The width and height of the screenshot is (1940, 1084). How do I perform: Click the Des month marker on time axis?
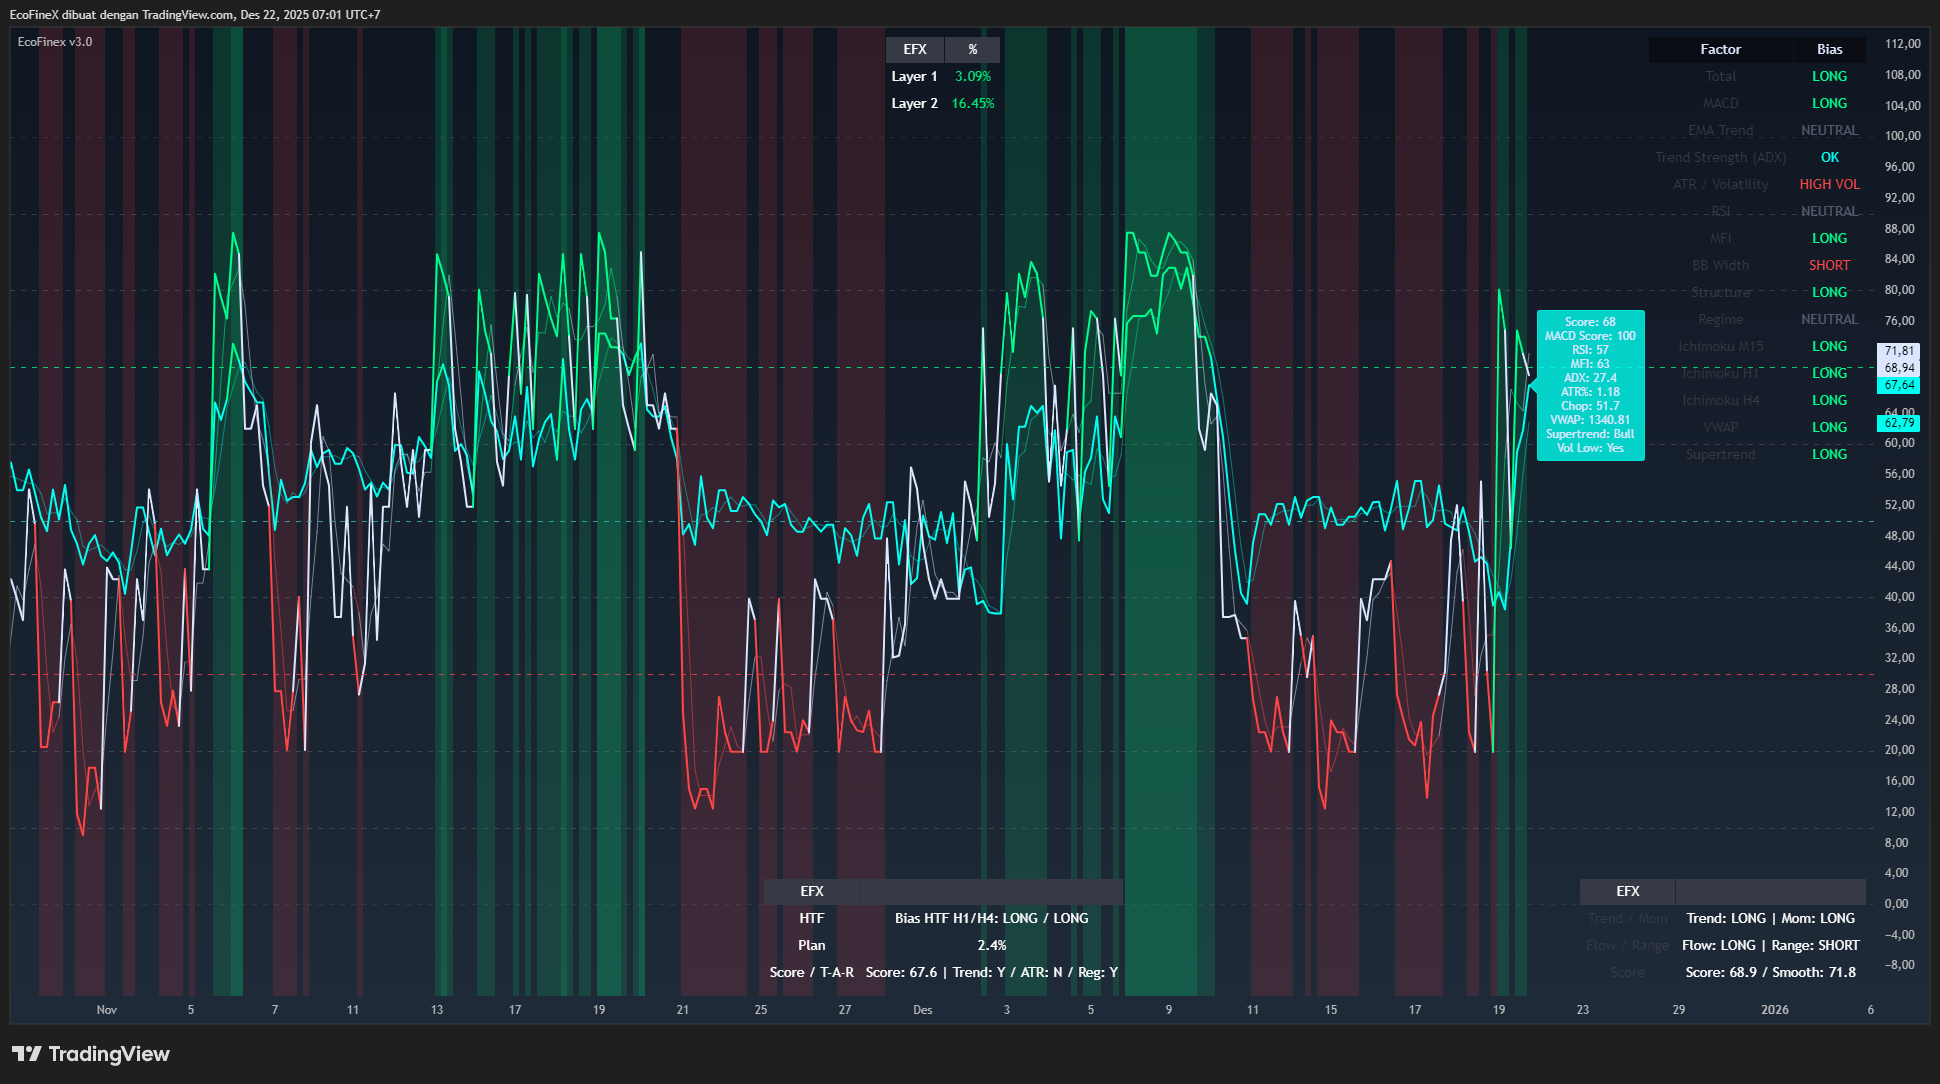coord(922,1010)
